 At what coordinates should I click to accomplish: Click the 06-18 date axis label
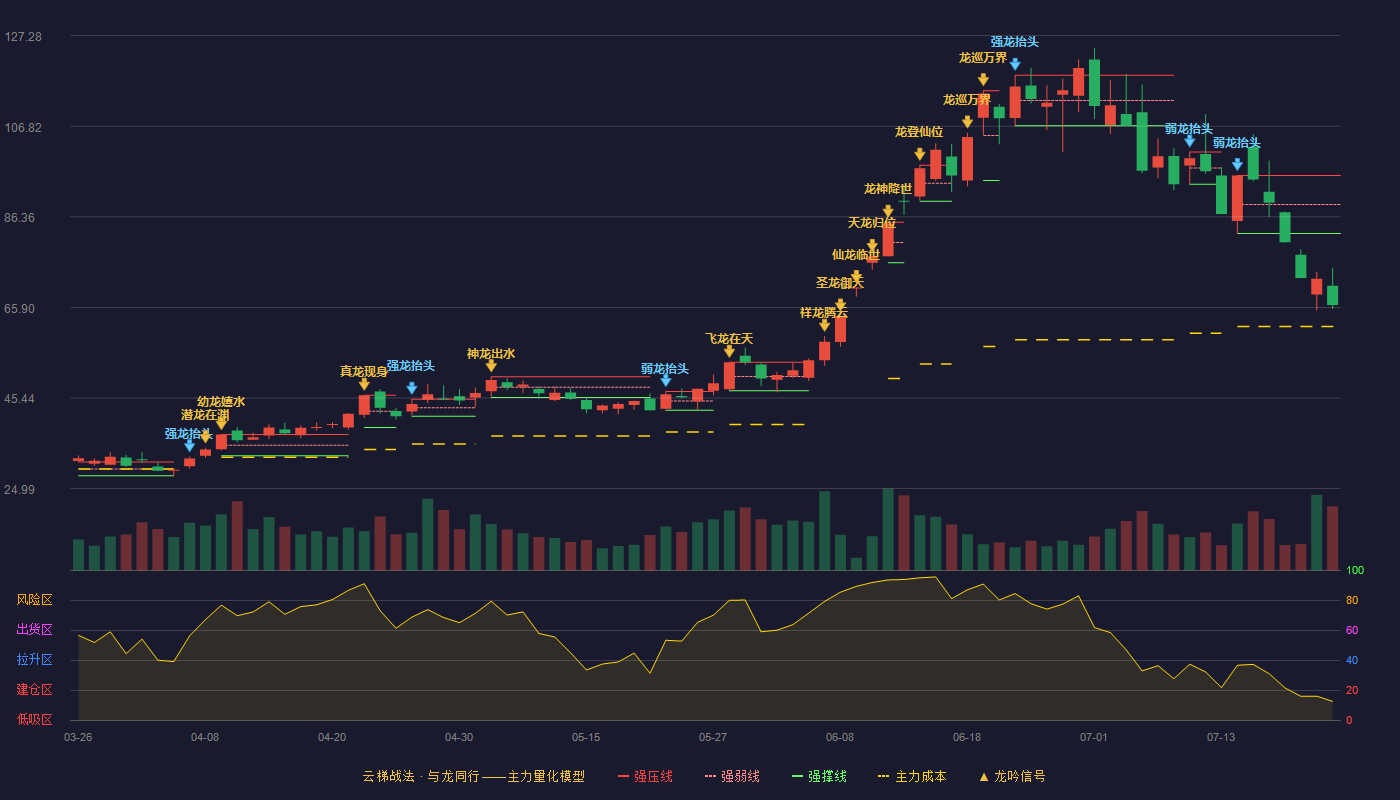pyautogui.click(x=967, y=737)
